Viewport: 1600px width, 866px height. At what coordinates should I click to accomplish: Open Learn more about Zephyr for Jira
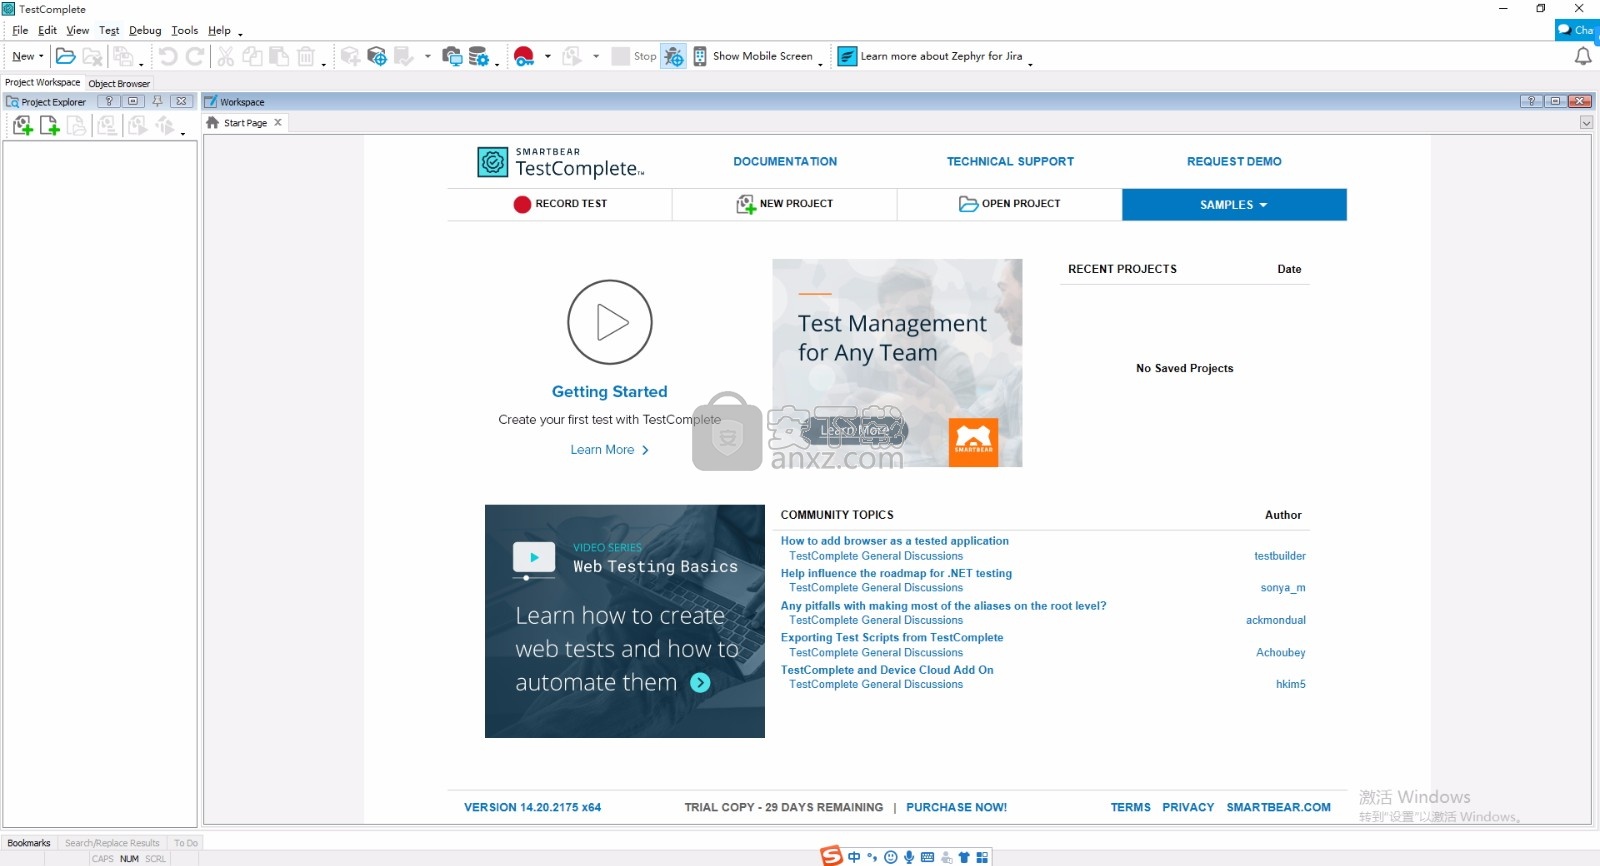tap(930, 56)
